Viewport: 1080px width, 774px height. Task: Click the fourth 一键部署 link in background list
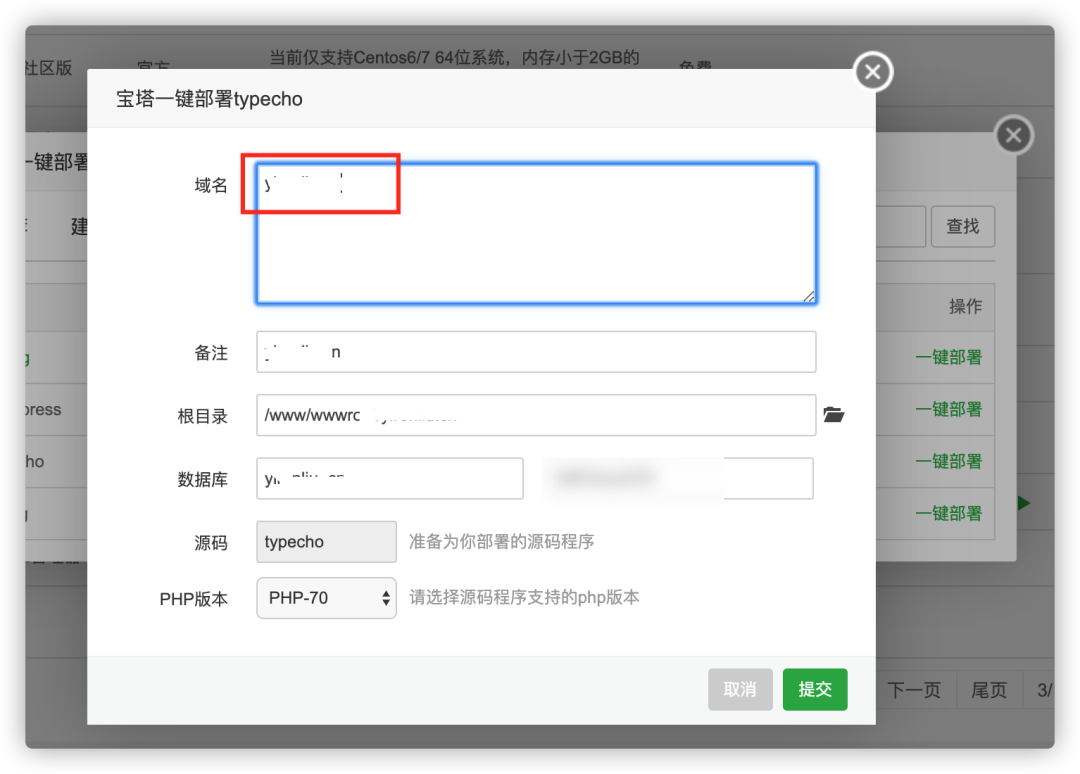pyautogui.click(x=948, y=514)
